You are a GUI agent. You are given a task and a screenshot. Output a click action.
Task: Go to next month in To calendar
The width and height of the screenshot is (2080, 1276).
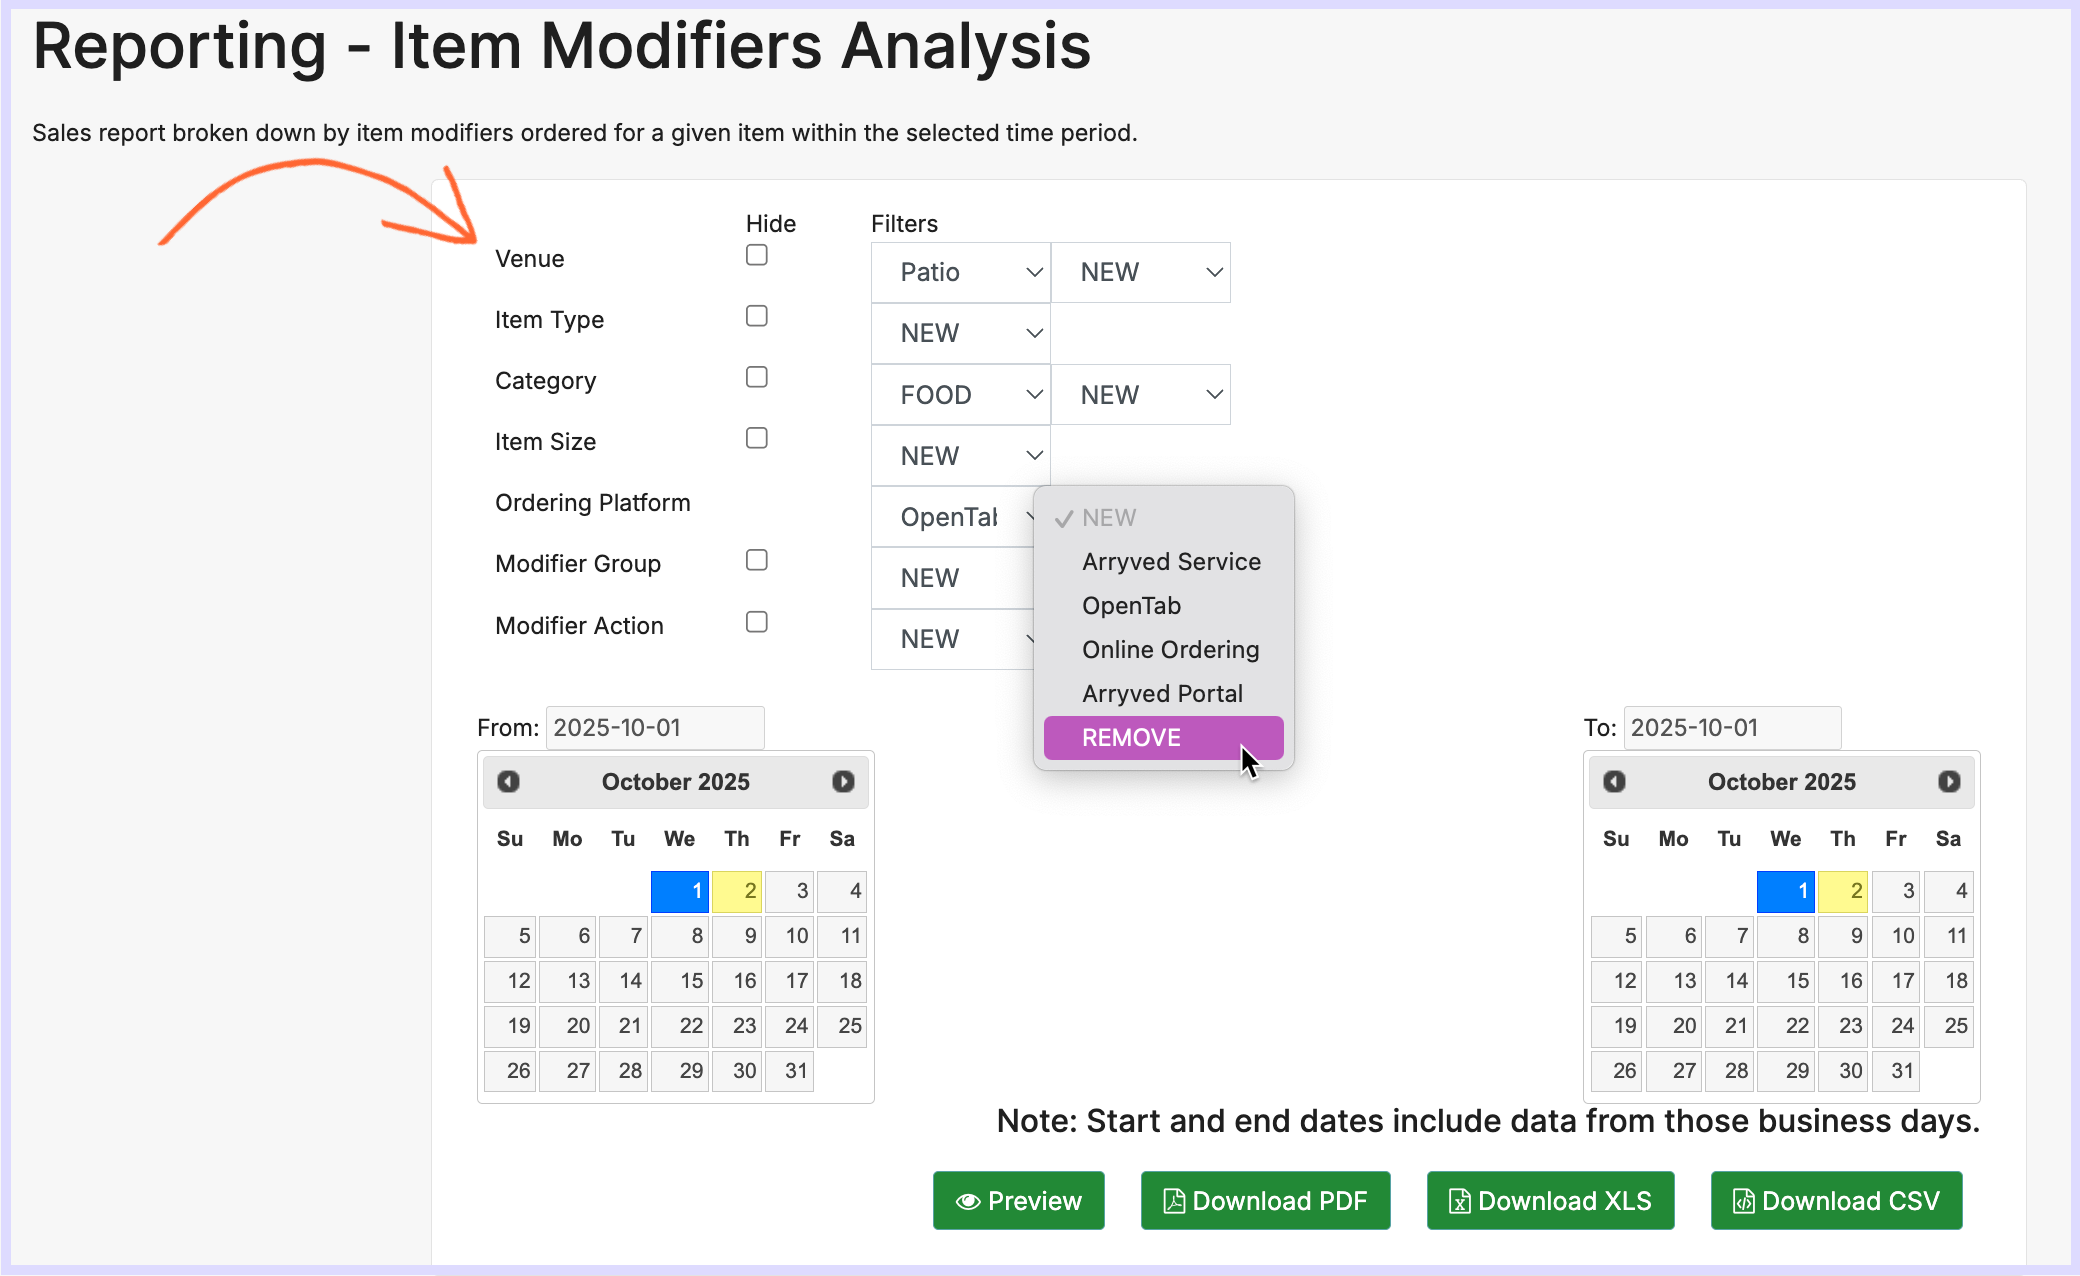point(1949,781)
